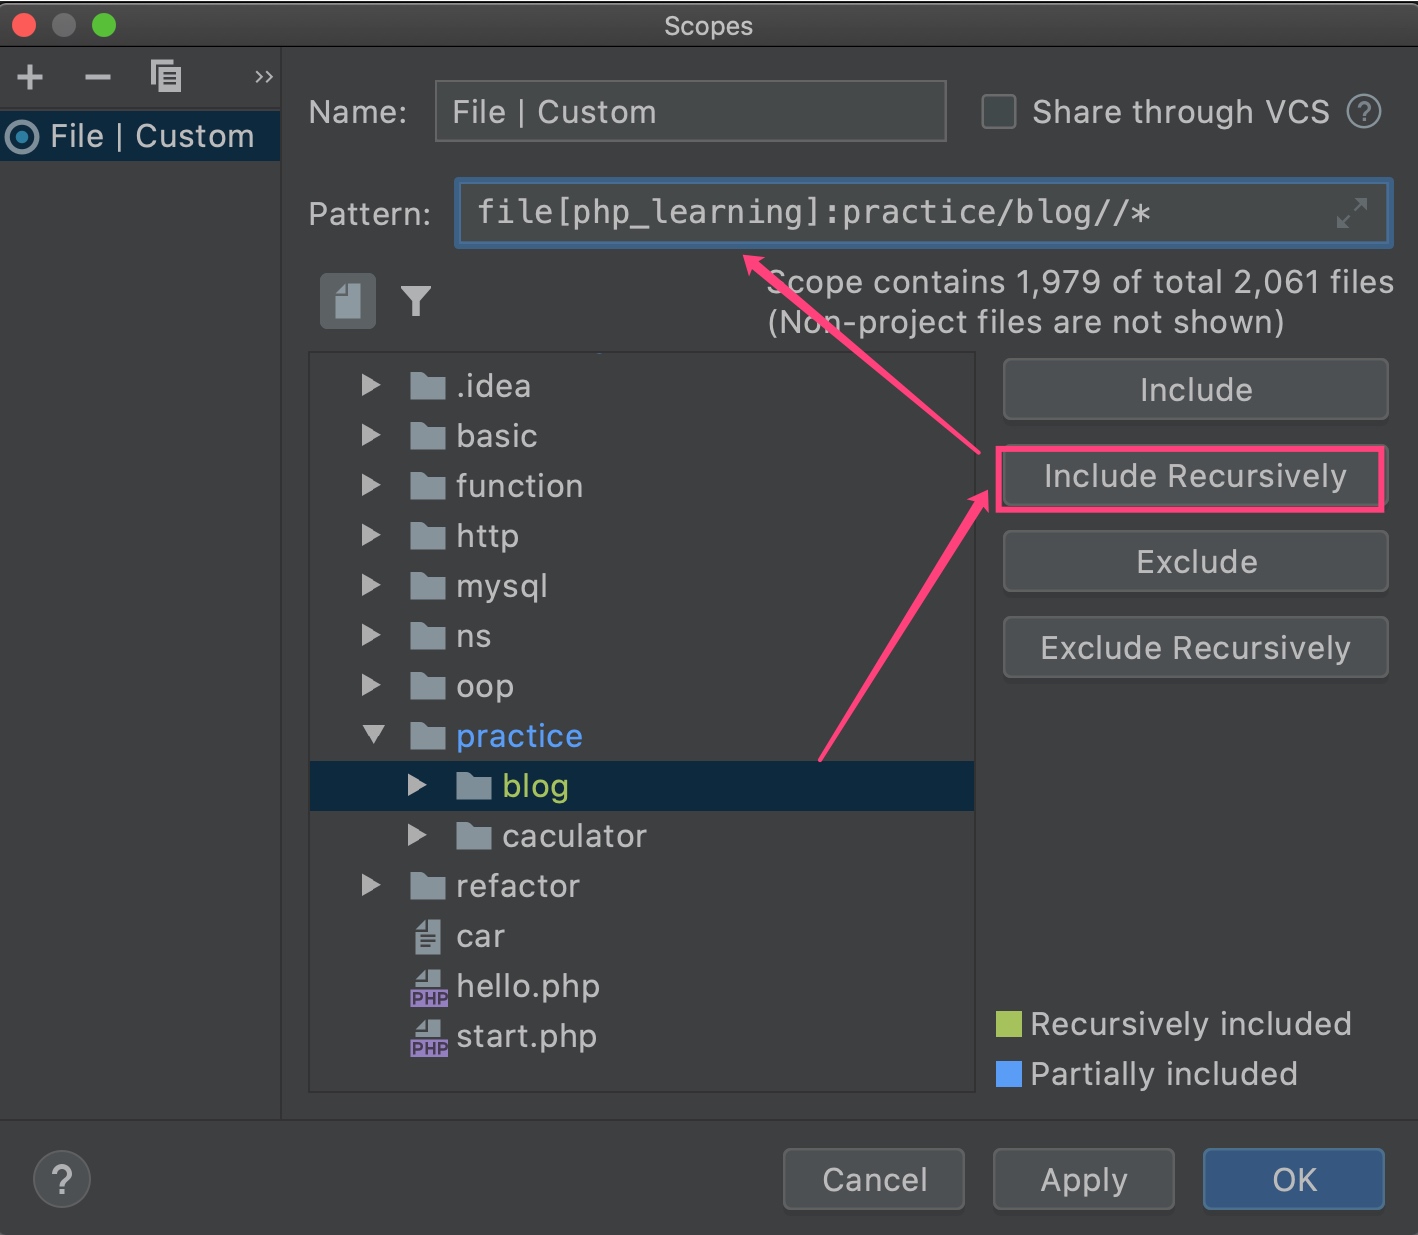Select the oop folder icon
The width and height of the screenshot is (1418, 1235).
tap(428, 686)
